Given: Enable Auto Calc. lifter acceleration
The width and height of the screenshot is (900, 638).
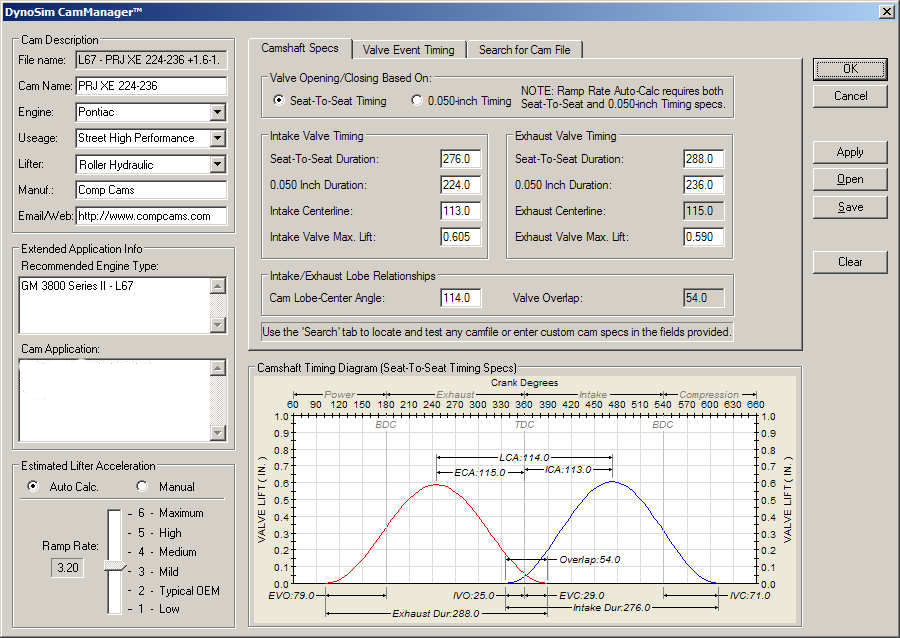Looking at the screenshot, I should click(34, 486).
